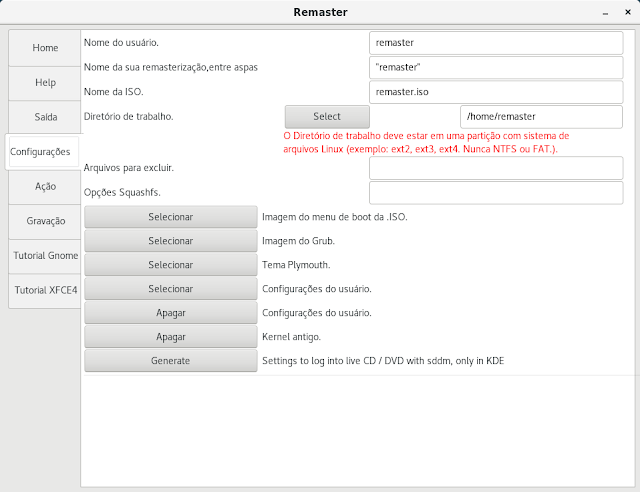Viewport: 640px width, 492px height.
Task: Click the 'Kernel antigo.' label
Action: (291, 337)
